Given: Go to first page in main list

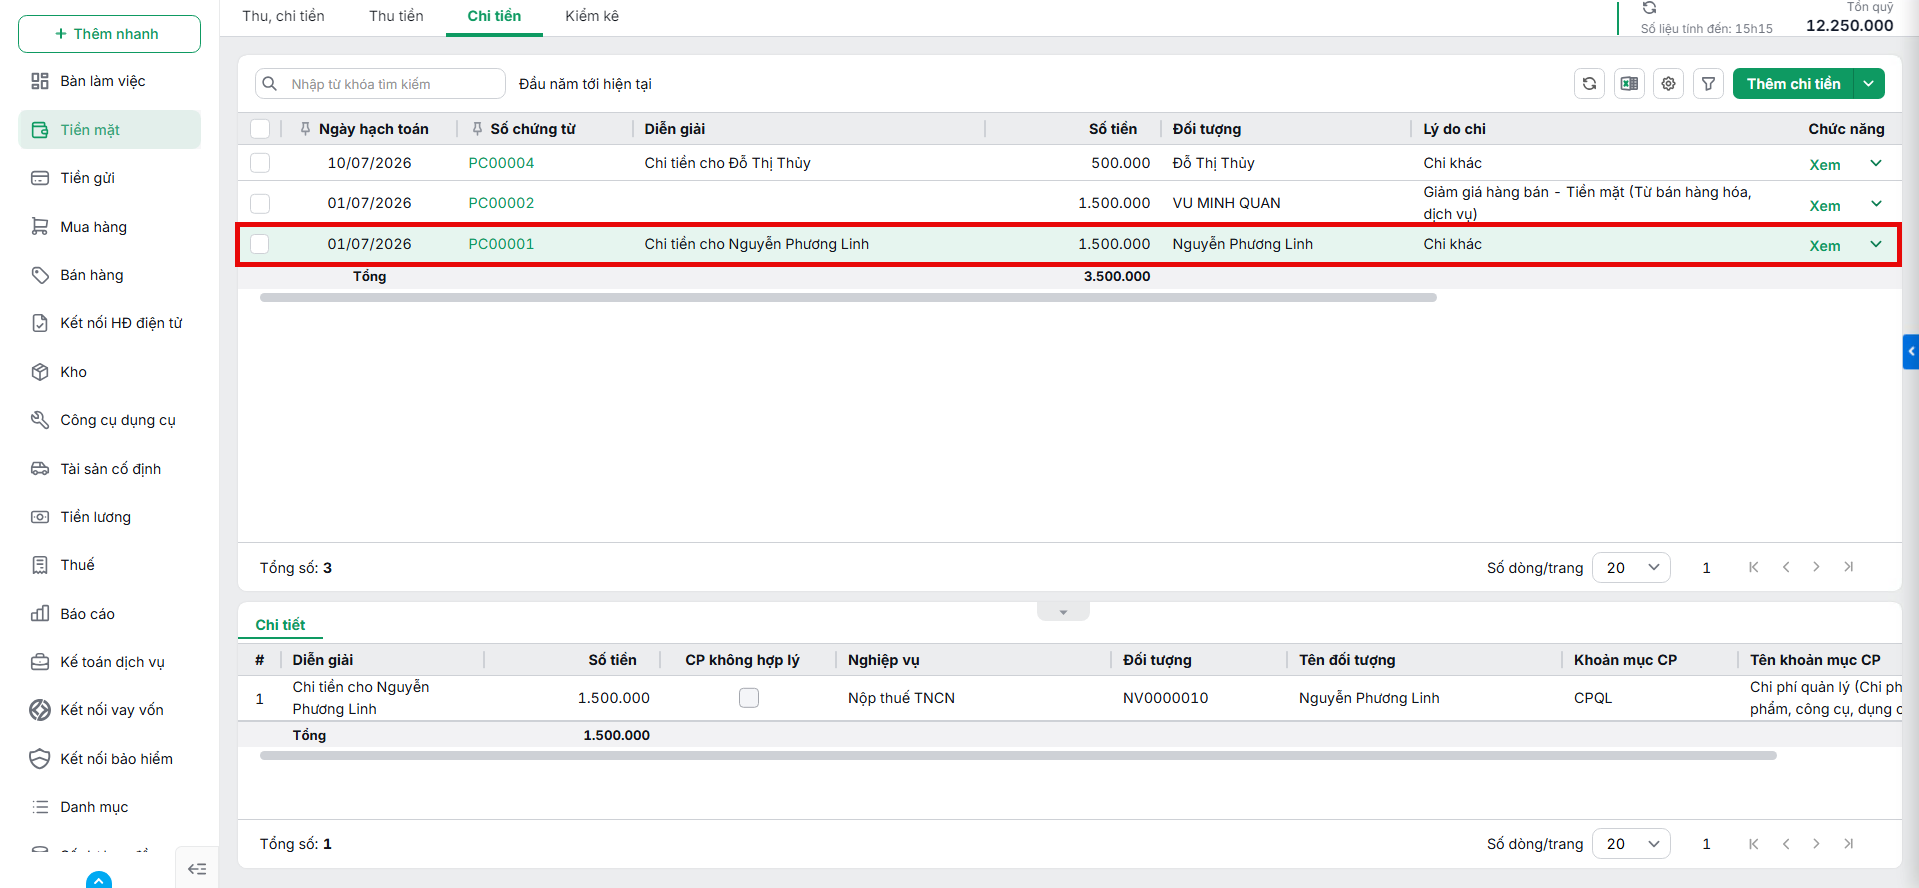Looking at the screenshot, I should pyautogui.click(x=1753, y=567).
